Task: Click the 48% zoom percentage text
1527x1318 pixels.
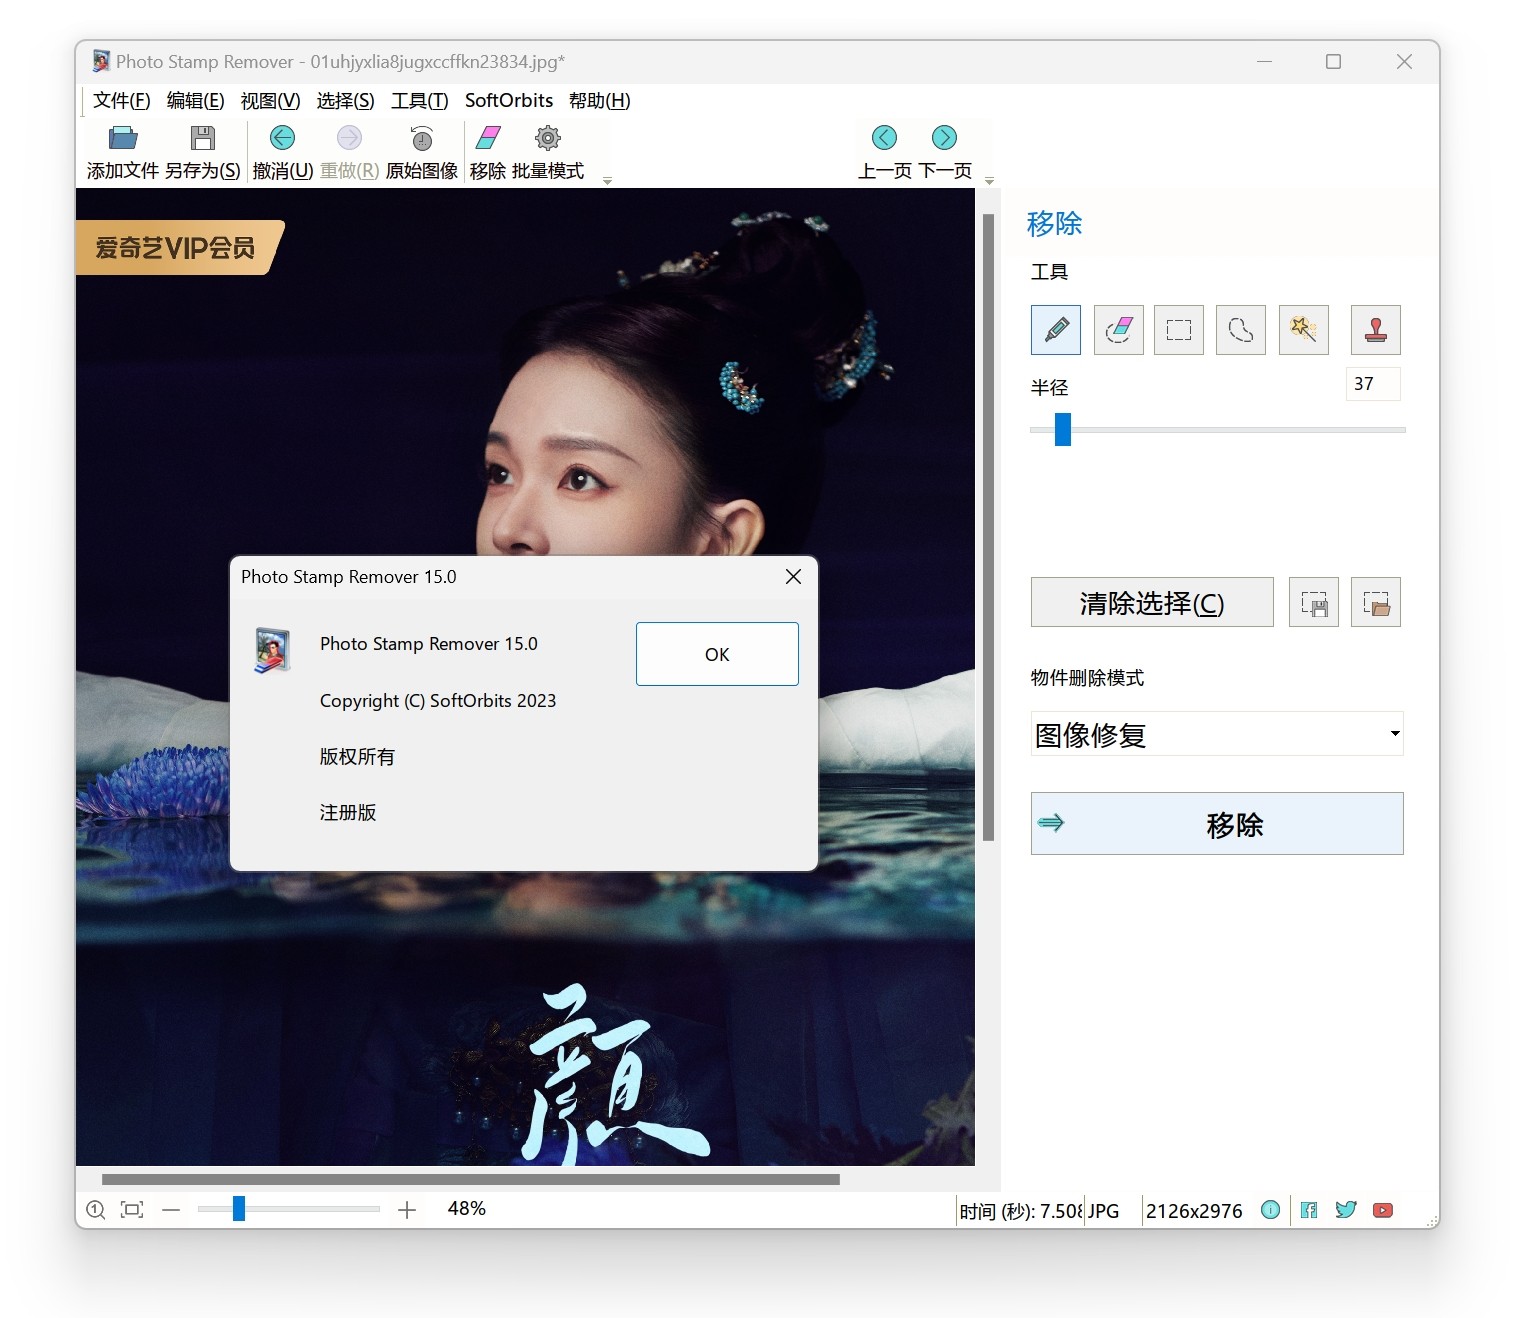Action: [467, 1209]
